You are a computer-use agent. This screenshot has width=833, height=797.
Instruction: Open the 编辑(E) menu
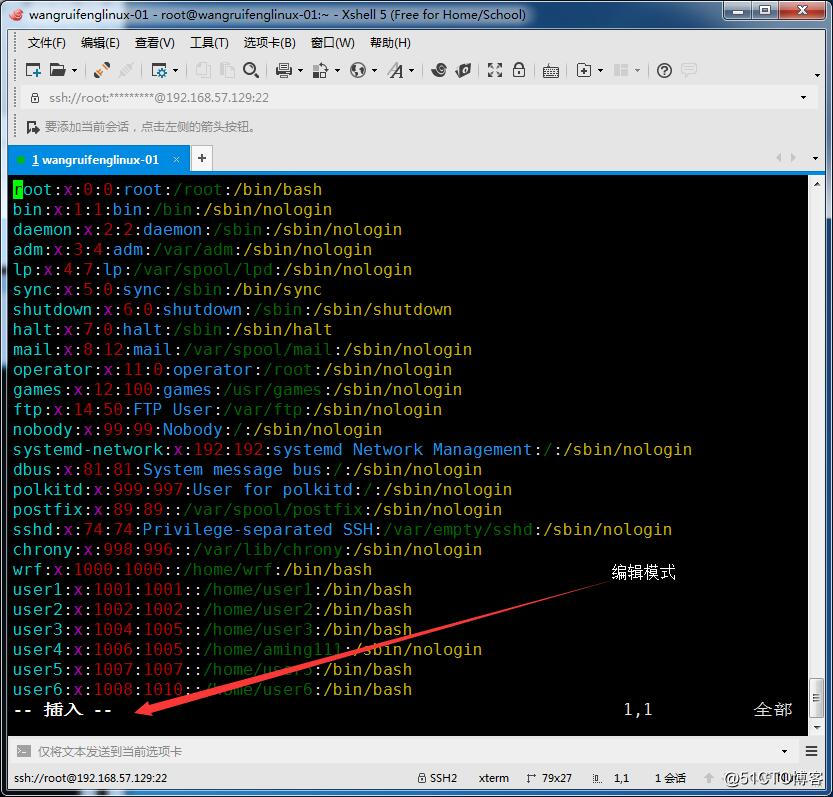100,43
